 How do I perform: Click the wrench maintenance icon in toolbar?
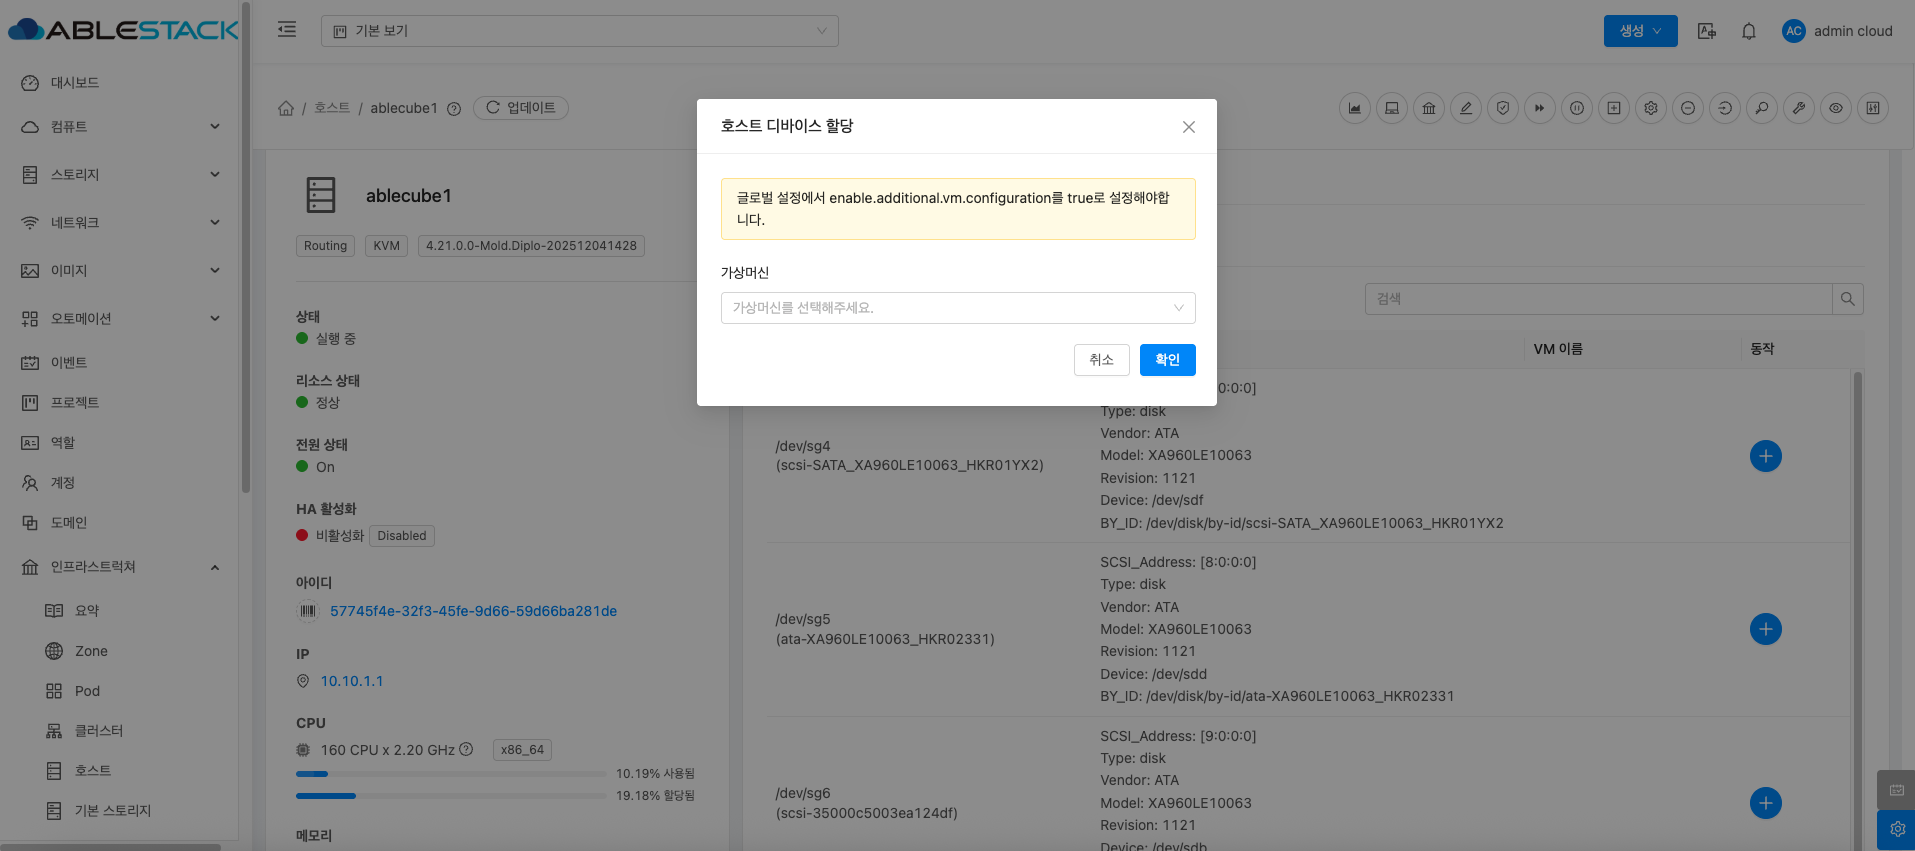1798,108
